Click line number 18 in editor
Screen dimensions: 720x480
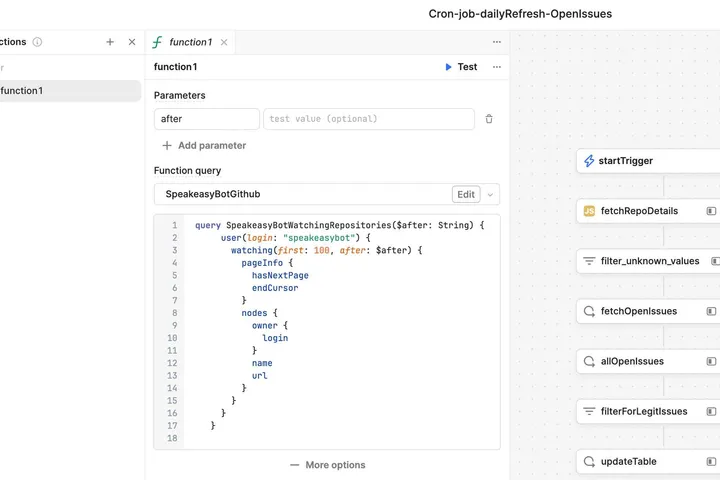click(172, 438)
